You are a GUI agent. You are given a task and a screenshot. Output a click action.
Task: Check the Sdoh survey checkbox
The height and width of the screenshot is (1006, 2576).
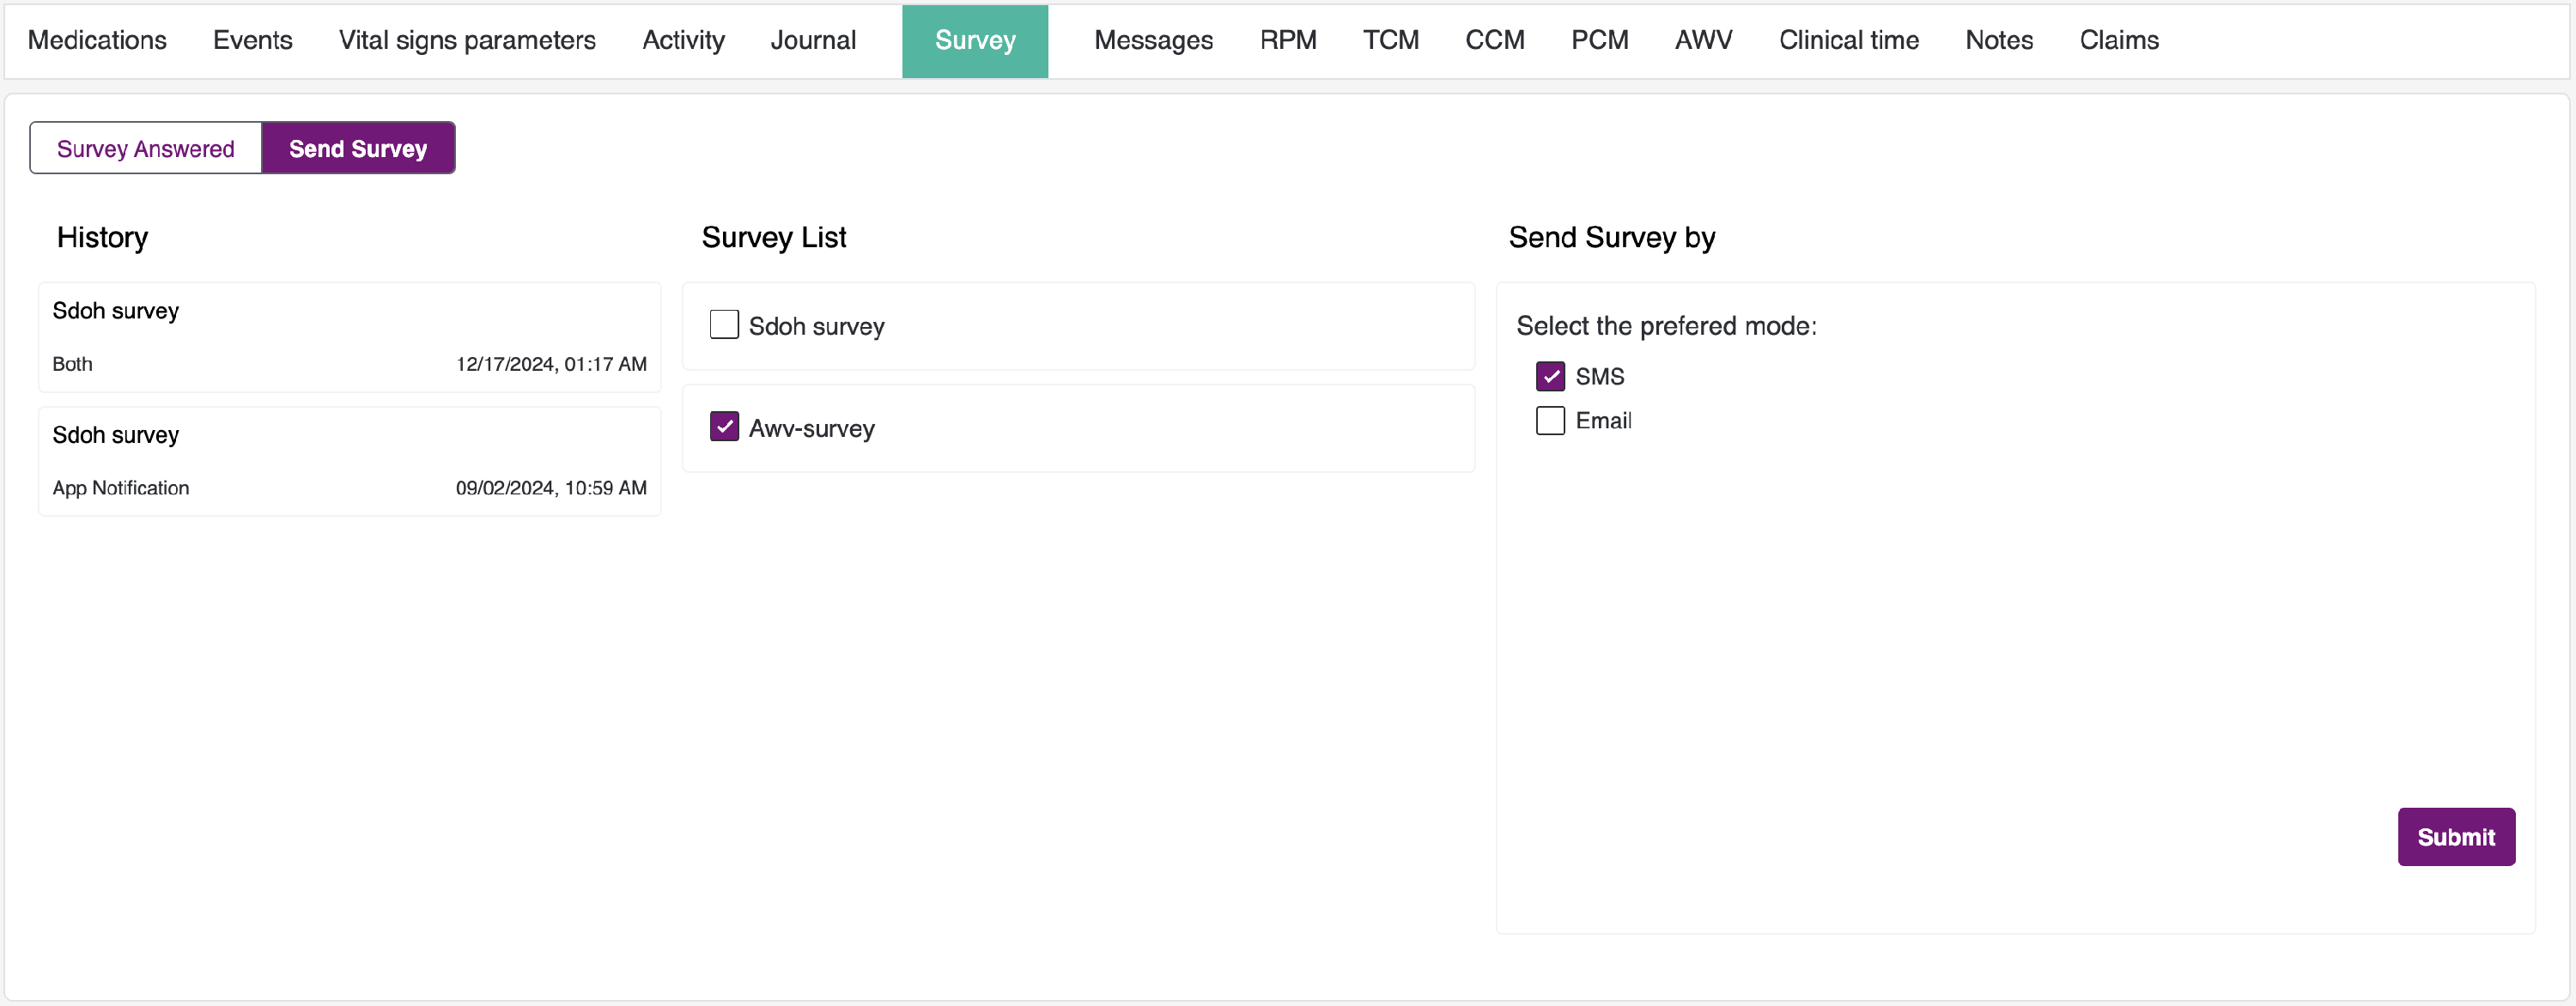(x=724, y=325)
